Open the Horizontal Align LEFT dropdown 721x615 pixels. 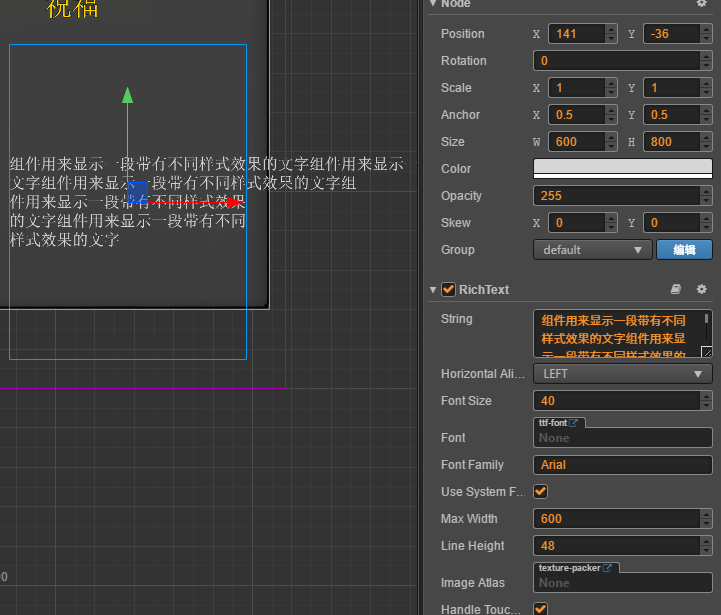click(622, 374)
